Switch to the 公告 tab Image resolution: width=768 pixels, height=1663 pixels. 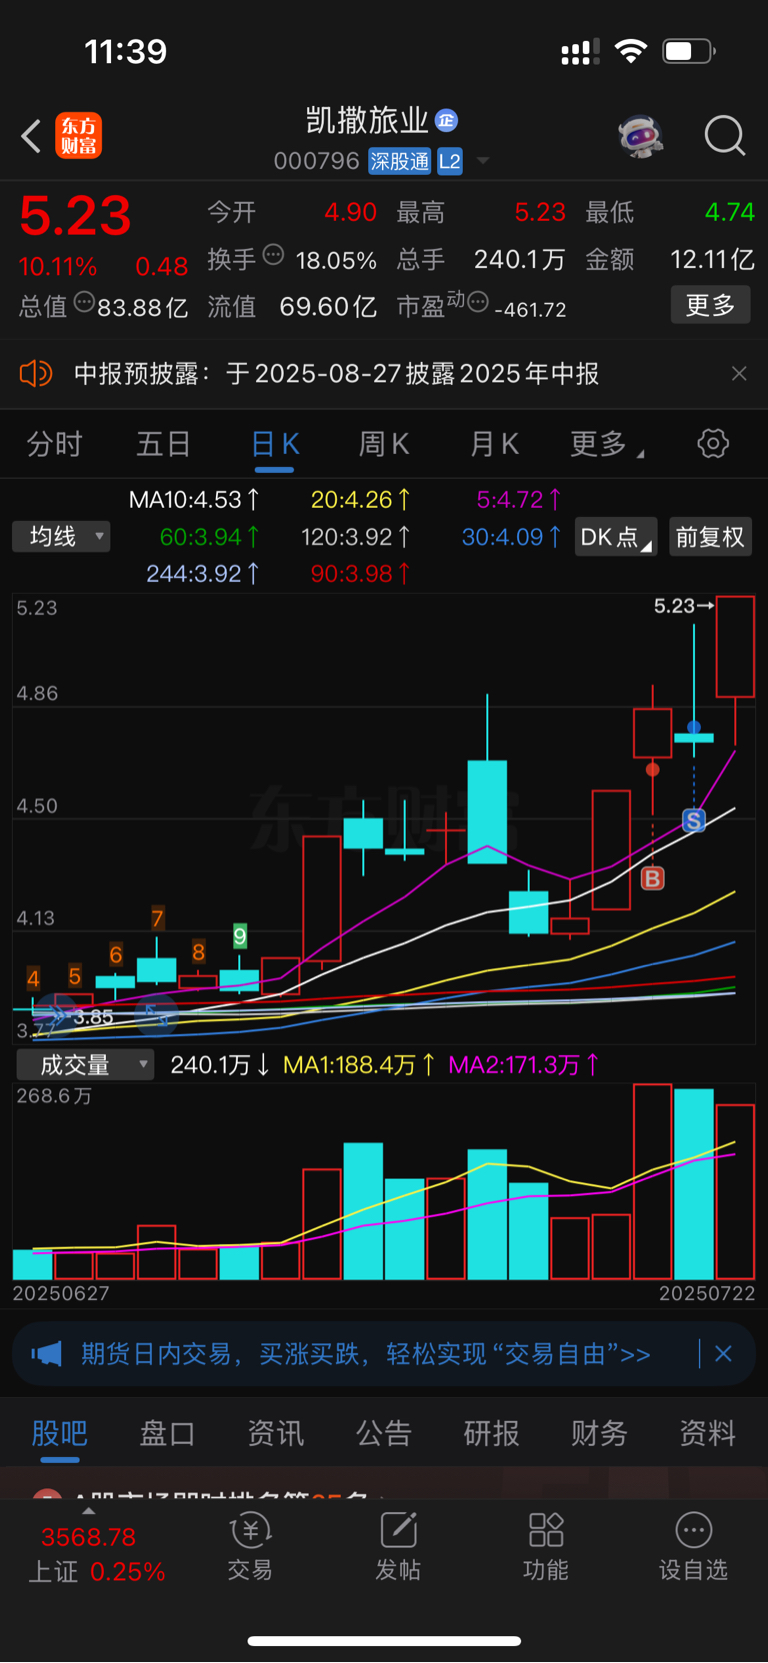(x=383, y=1433)
